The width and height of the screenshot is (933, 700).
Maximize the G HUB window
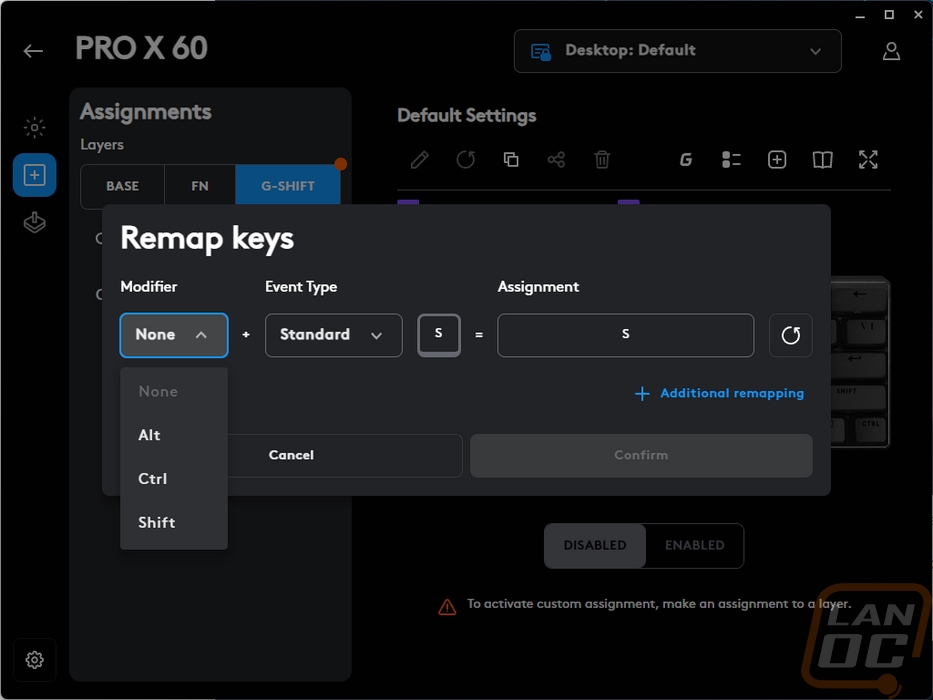pos(889,15)
